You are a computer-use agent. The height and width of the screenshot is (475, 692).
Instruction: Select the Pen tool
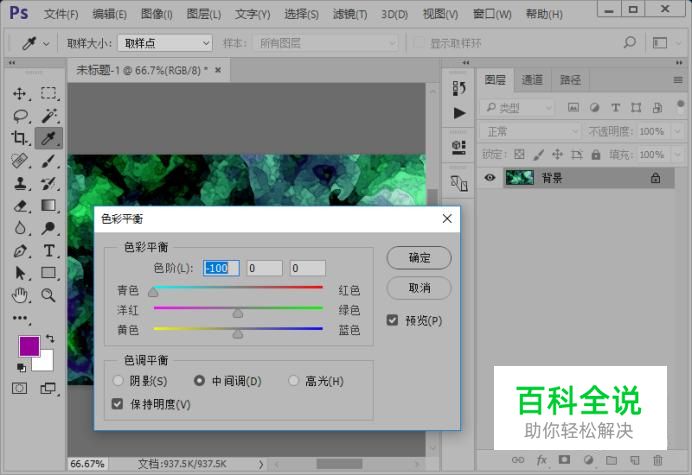(x=19, y=251)
